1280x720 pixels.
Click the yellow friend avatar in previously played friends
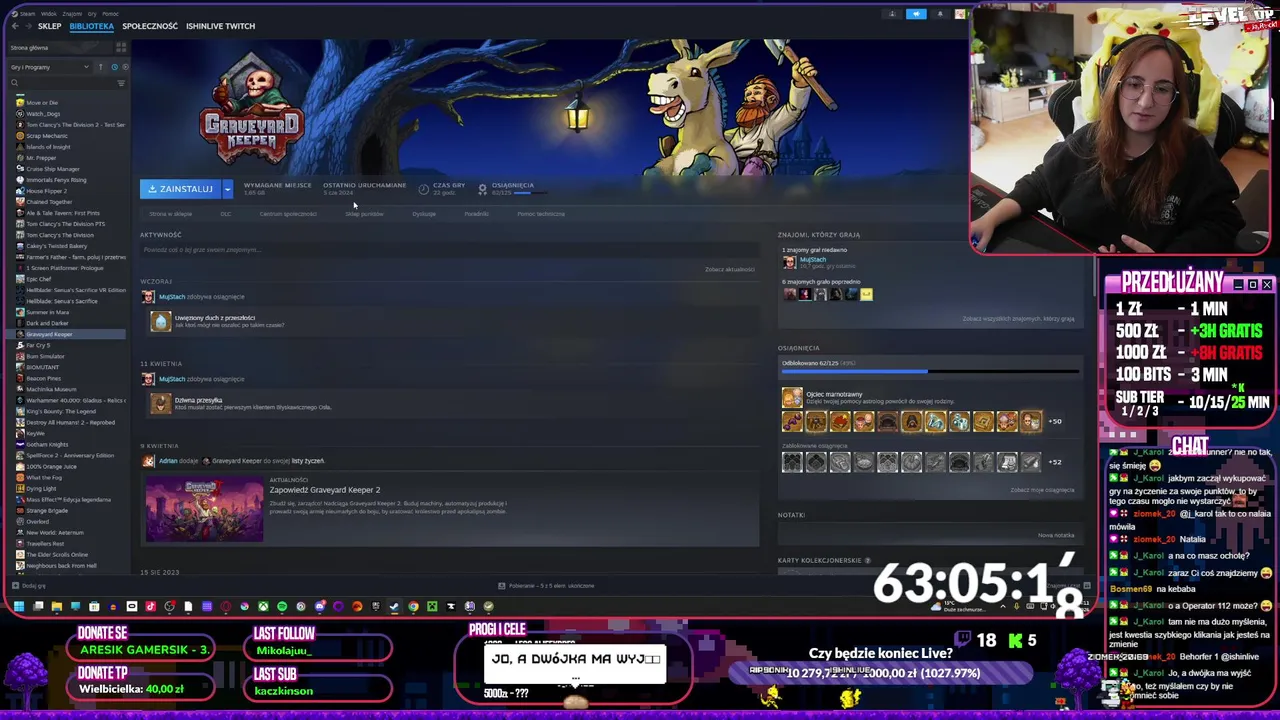[866, 294]
